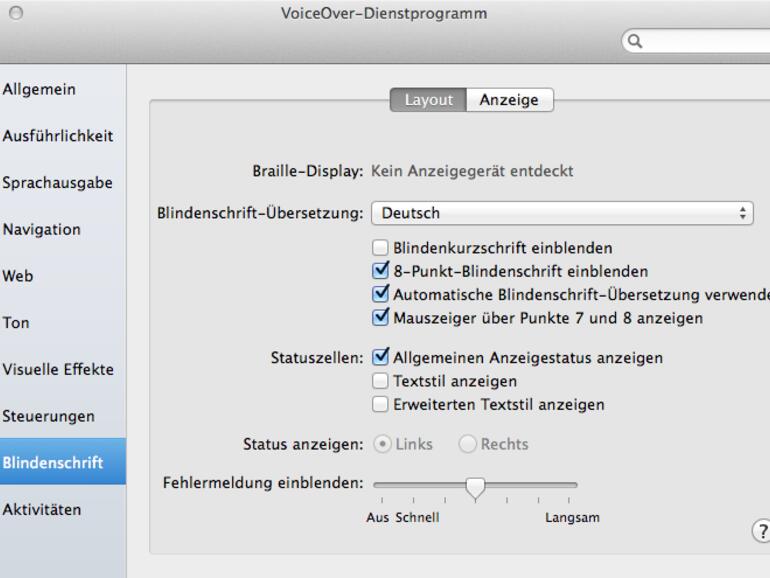Open Allgemein category in sidebar
Screen dimensions: 770x578
(63, 89)
